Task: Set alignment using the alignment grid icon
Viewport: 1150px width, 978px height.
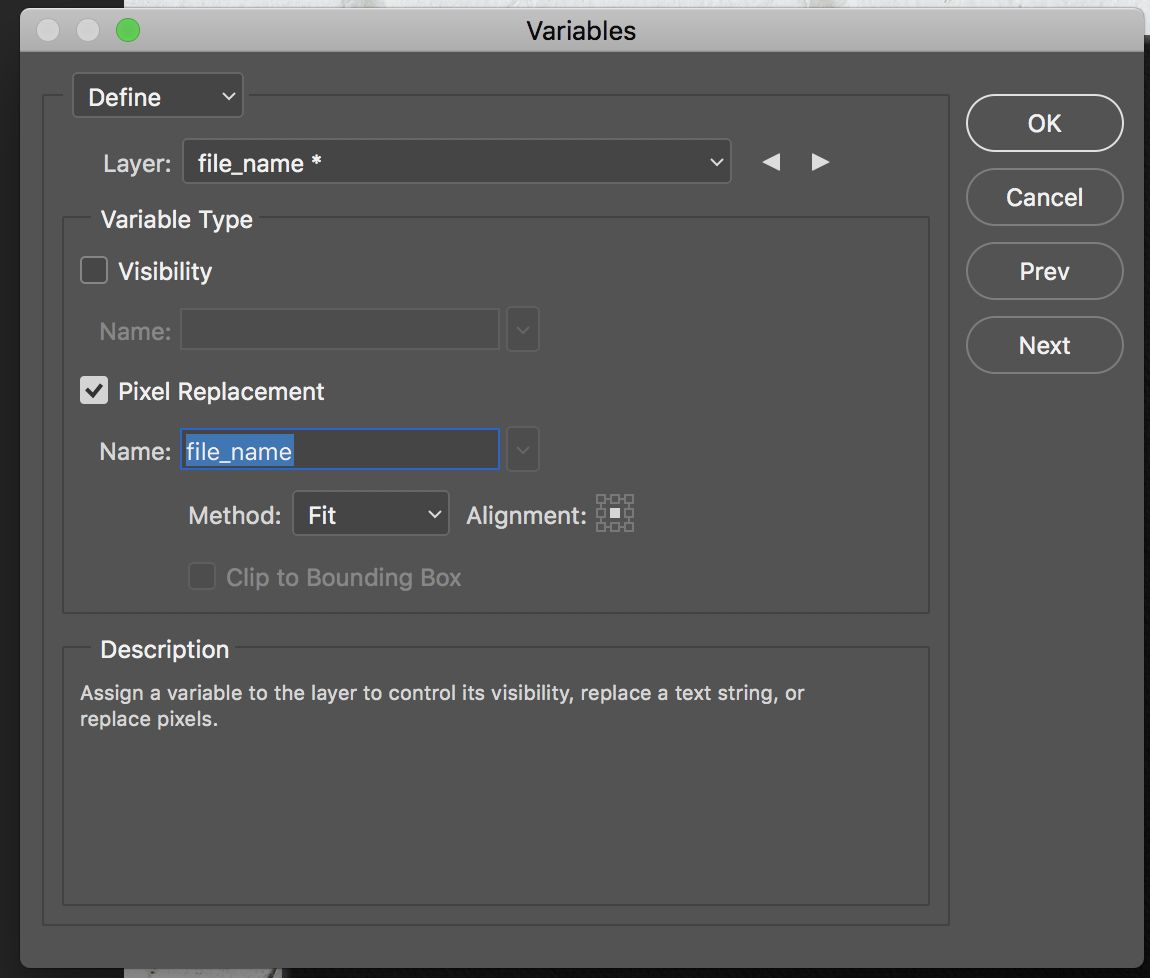Action: [x=615, y=513]
